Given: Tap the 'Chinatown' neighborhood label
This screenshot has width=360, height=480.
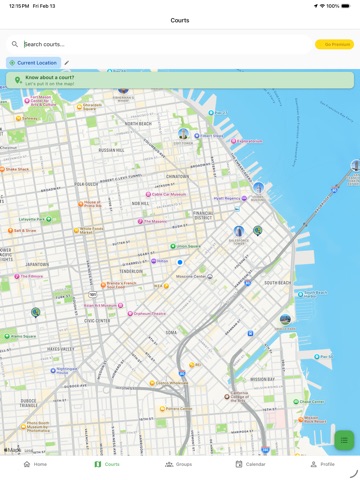Looking at the screenshot, I should pyautogui.click(x=177, y=176).
